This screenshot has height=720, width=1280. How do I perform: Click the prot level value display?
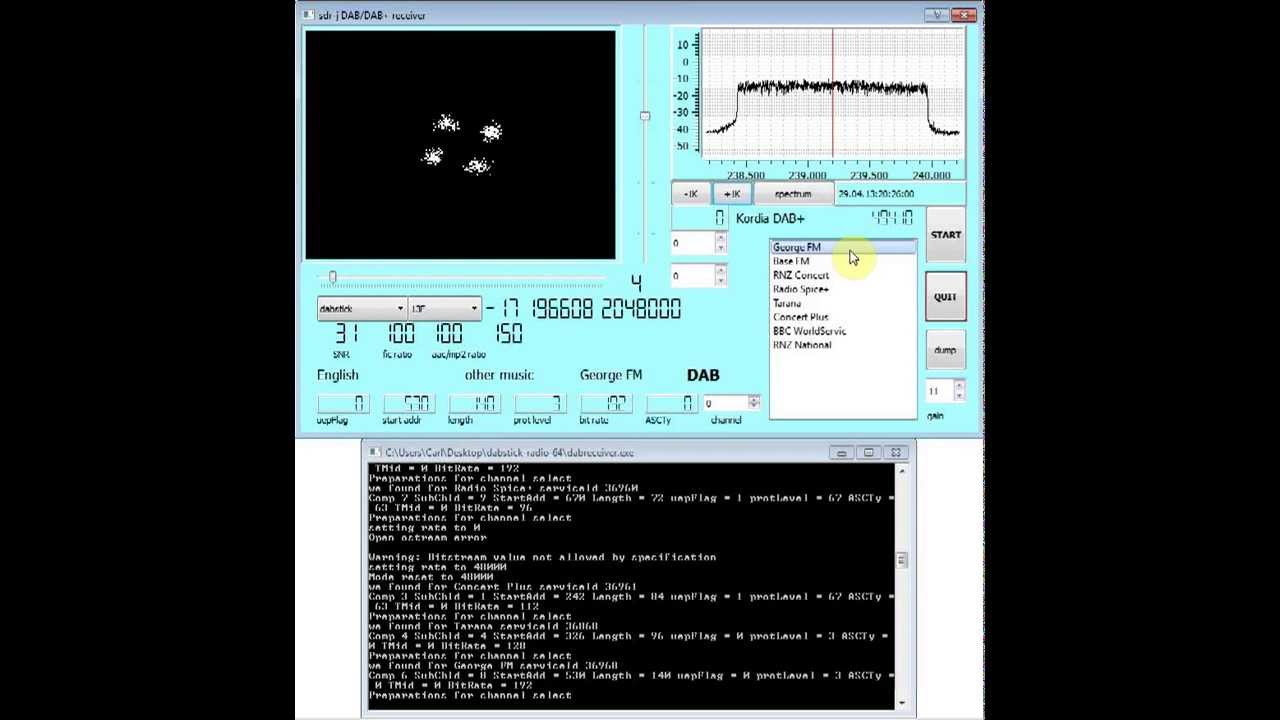(x=540, y=403)
